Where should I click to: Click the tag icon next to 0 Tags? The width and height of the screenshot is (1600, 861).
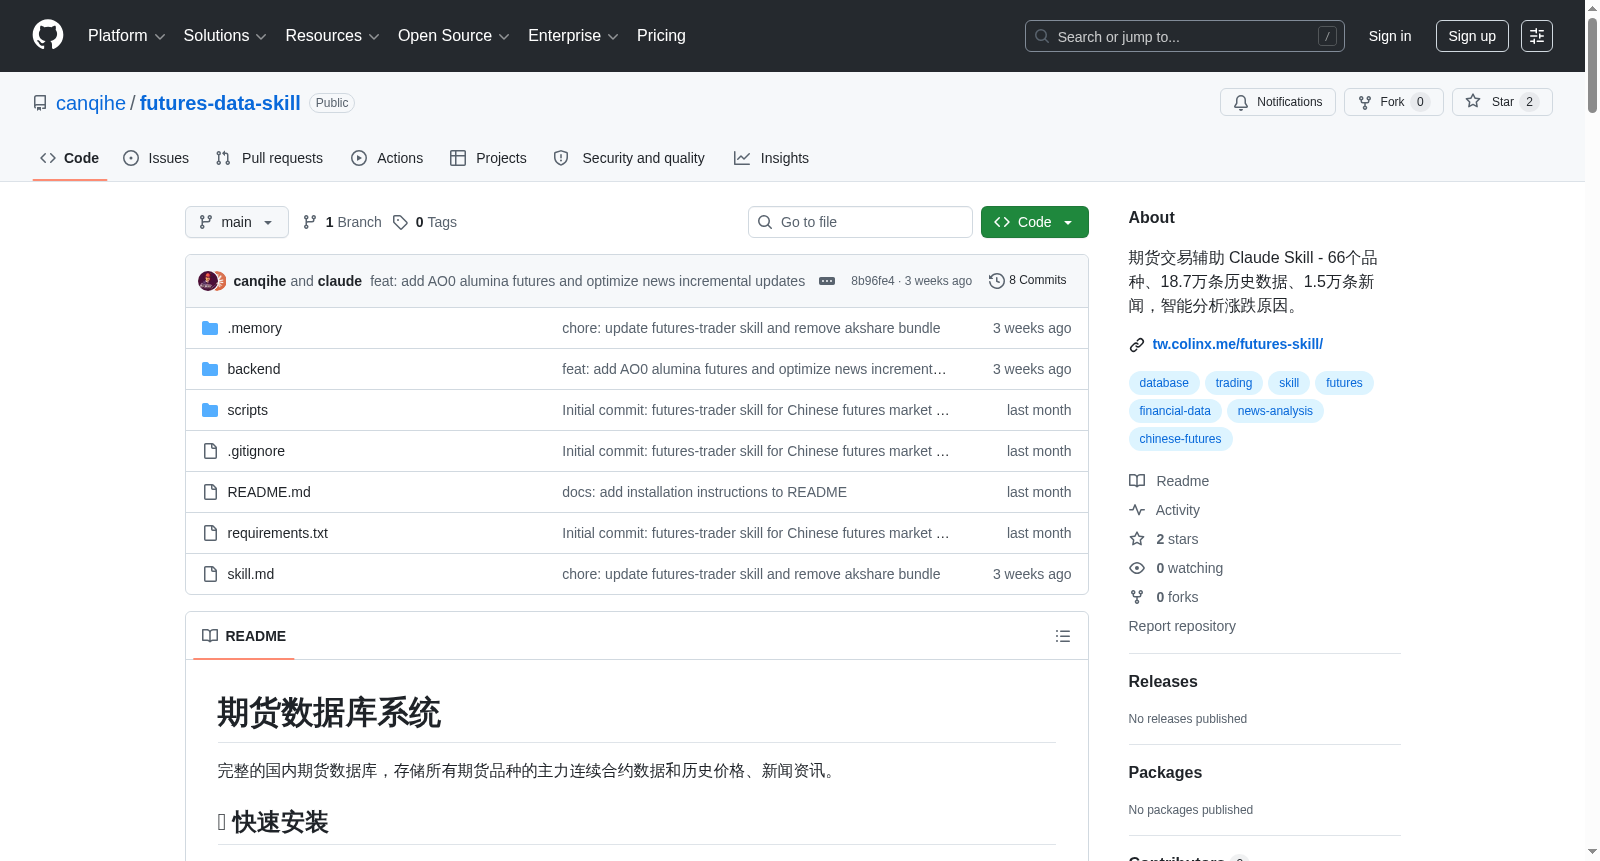pos(400,222)
